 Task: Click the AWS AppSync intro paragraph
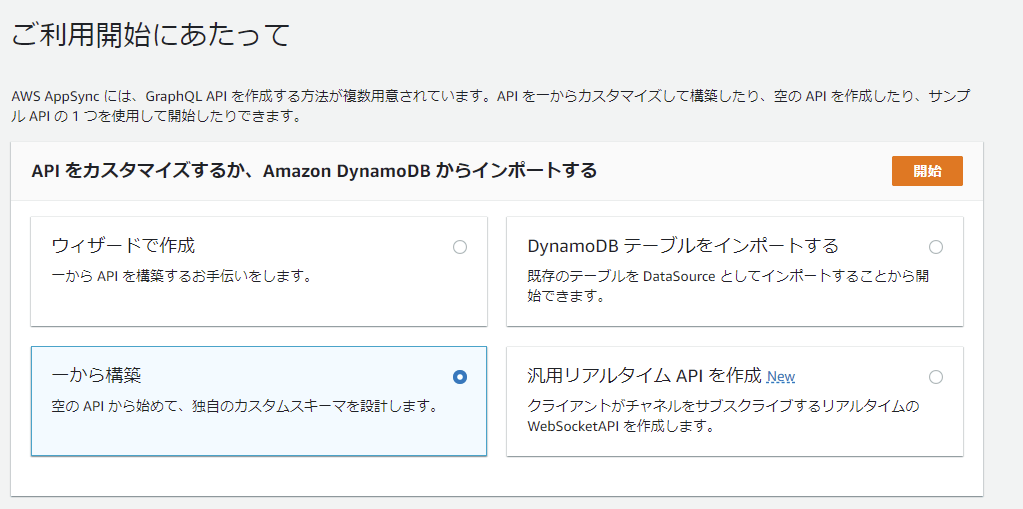tap(491, 107)
